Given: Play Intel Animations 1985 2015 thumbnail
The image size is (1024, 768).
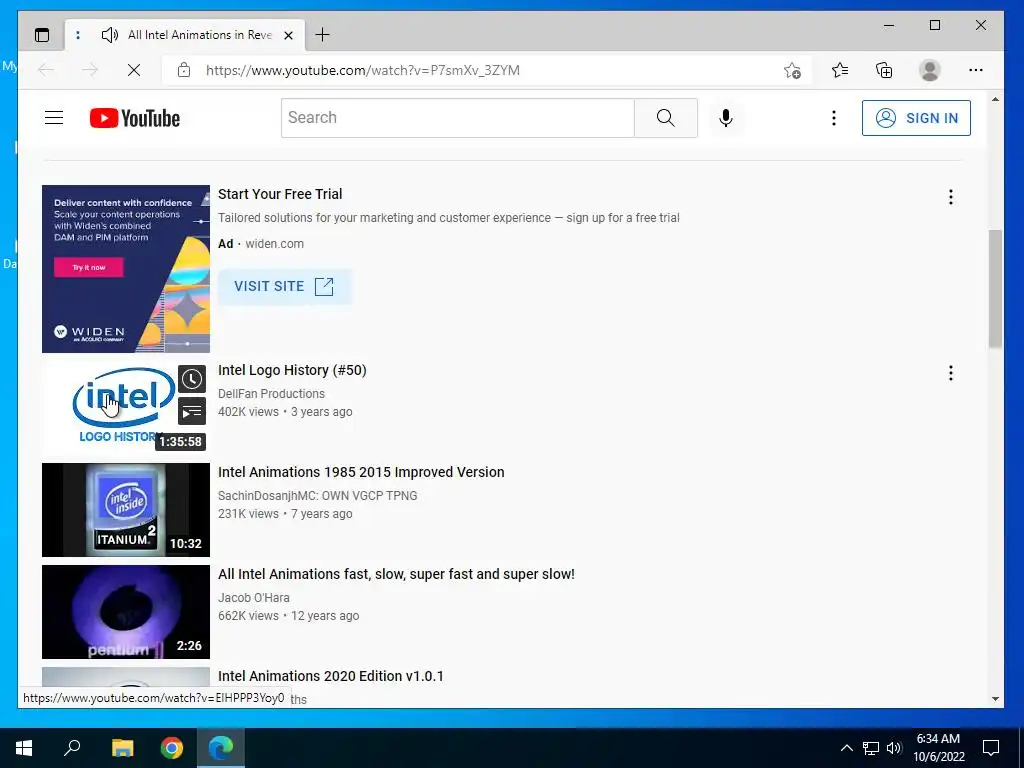Looking at the screenshot, I should coord(125,510).
